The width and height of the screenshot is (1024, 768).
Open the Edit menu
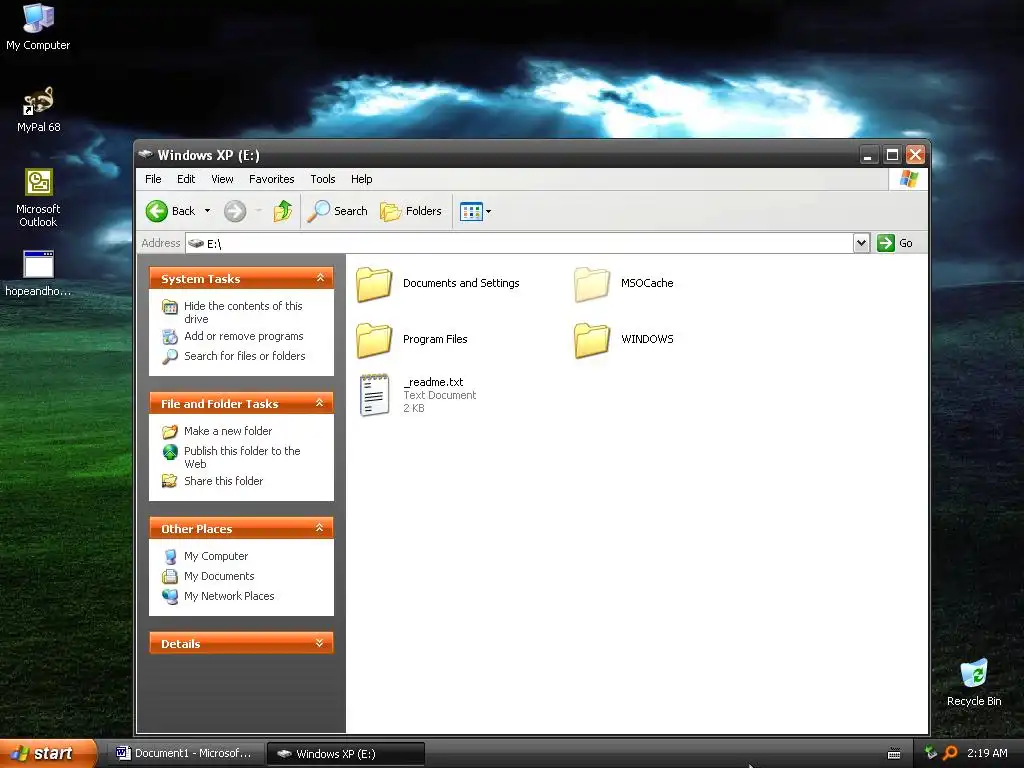click(x=186, y=179)
